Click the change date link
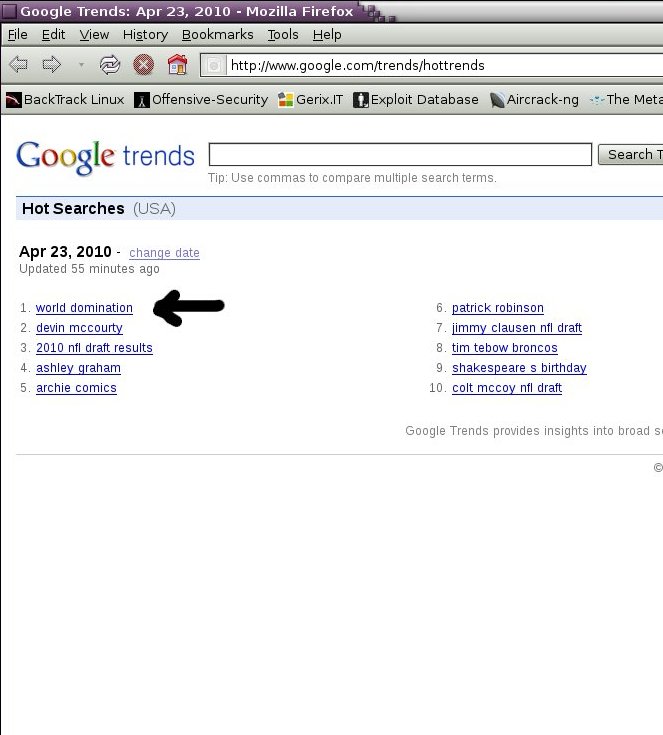This screenshot has width=663, height=735. [164, 253]
